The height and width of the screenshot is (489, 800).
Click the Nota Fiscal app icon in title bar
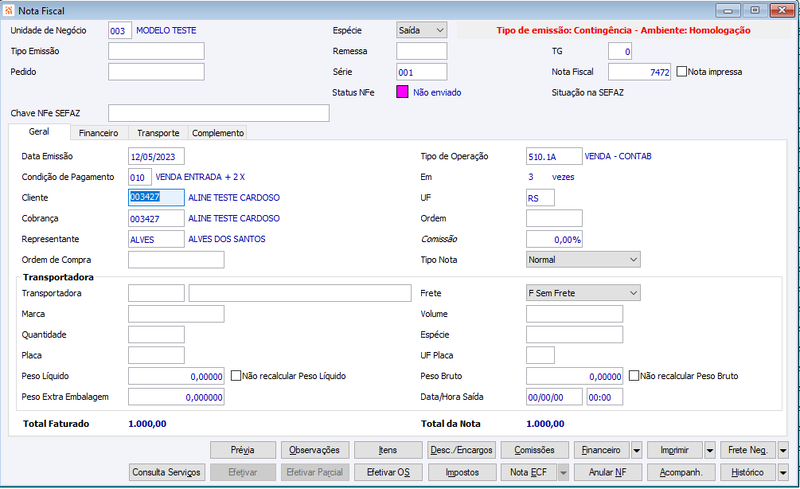(9, 10)
